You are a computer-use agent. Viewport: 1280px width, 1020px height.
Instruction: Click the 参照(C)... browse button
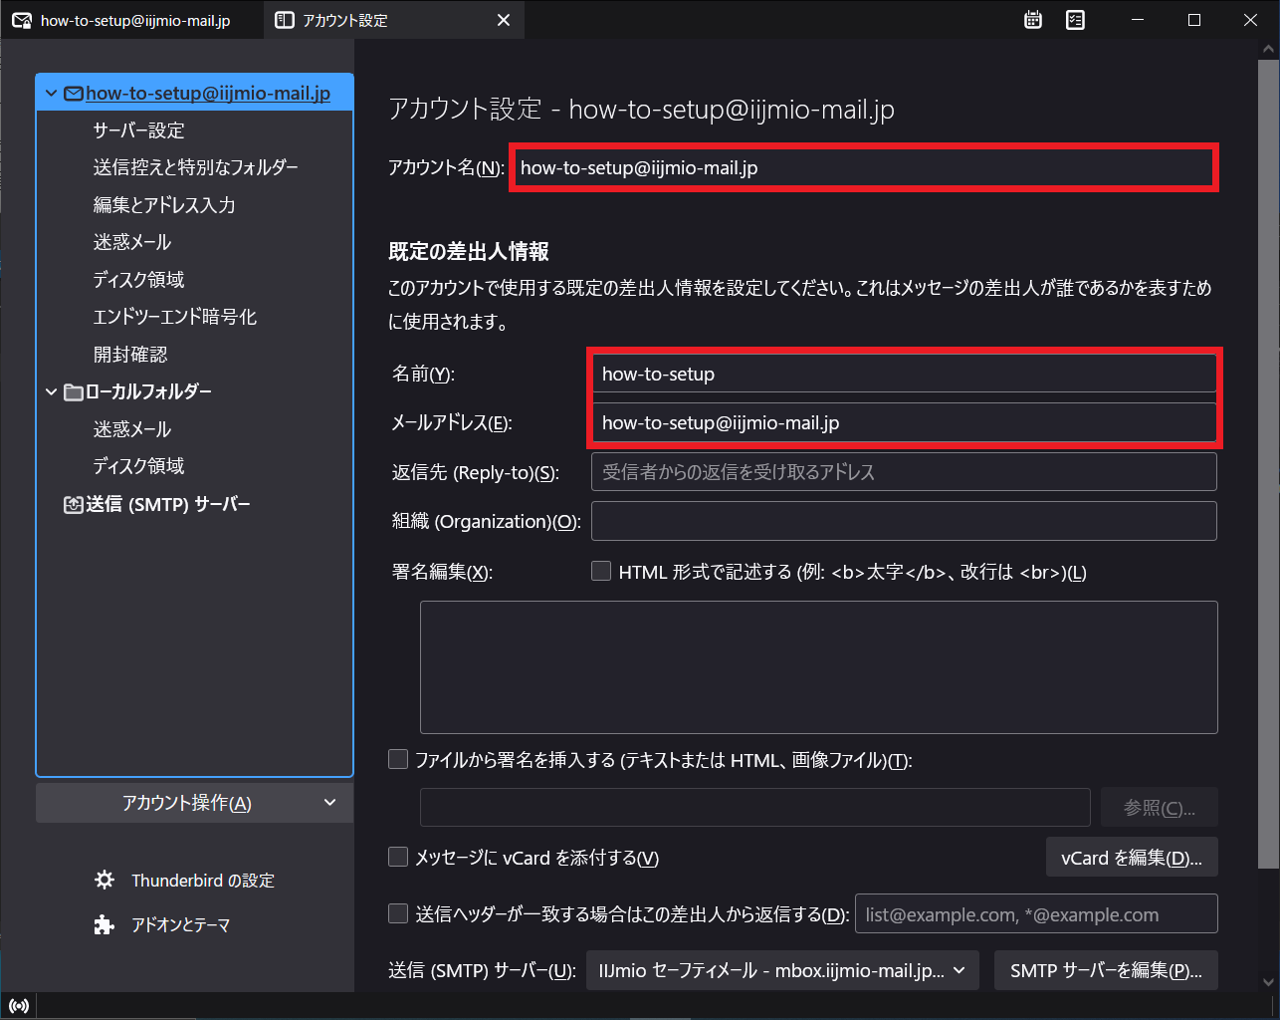(1159, 808)
